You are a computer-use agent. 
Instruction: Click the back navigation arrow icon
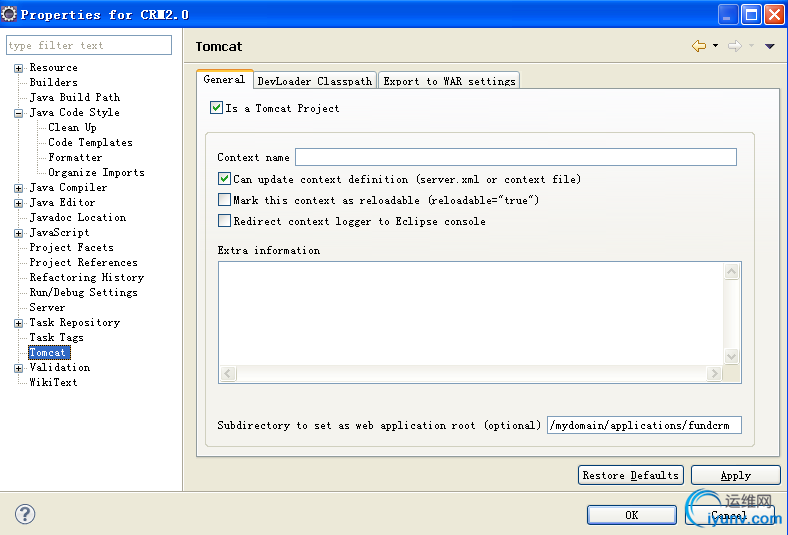coord(699,46)
